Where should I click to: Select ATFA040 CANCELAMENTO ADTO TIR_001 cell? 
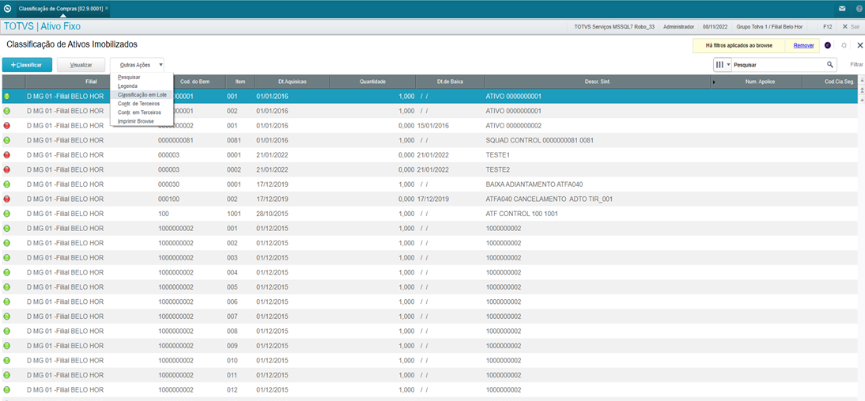[549, 199]
